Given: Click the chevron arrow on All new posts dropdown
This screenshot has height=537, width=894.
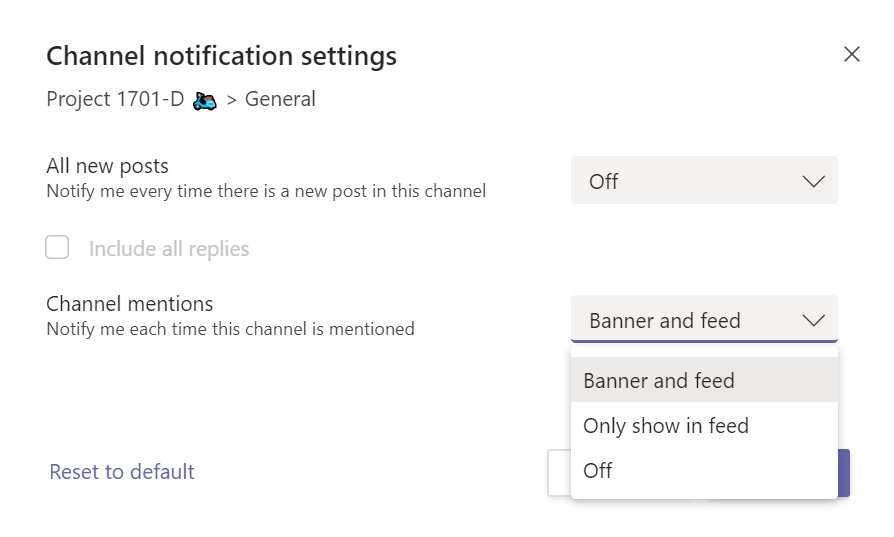Looking at the screenshot, I should click(813, 181).
